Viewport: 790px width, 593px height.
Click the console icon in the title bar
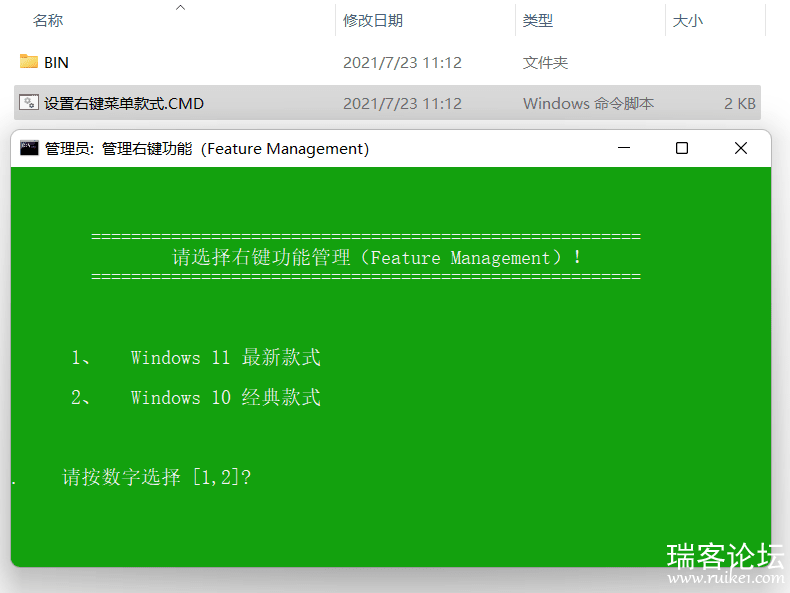pyautogui.click(x=29, y=149)
